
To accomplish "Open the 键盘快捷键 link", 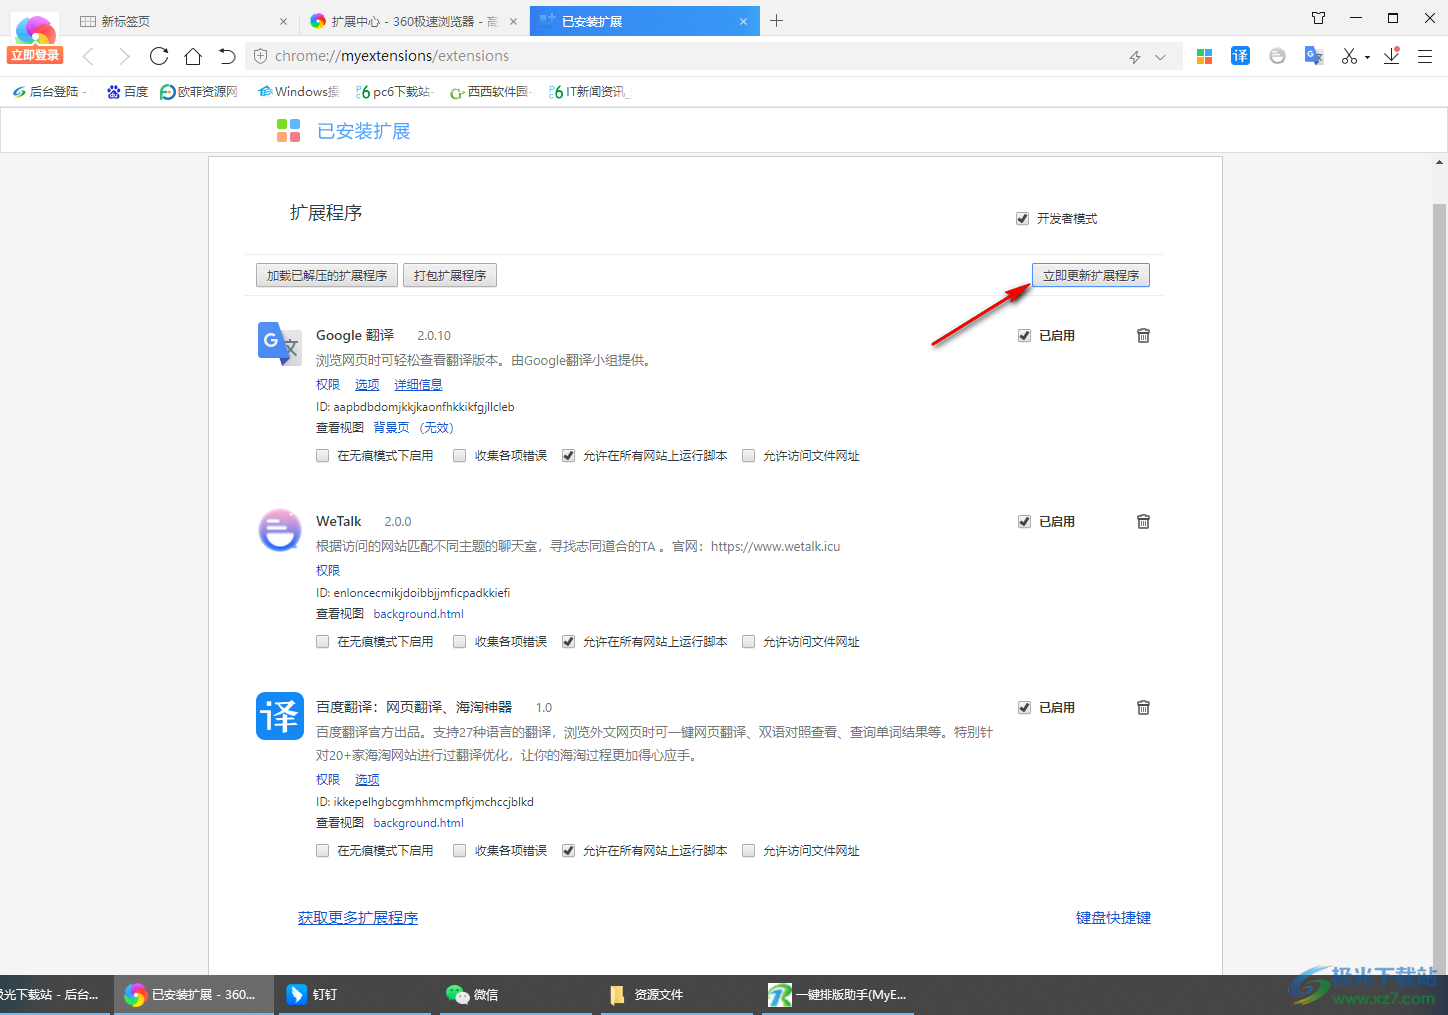I will (x=1113, y=918).
